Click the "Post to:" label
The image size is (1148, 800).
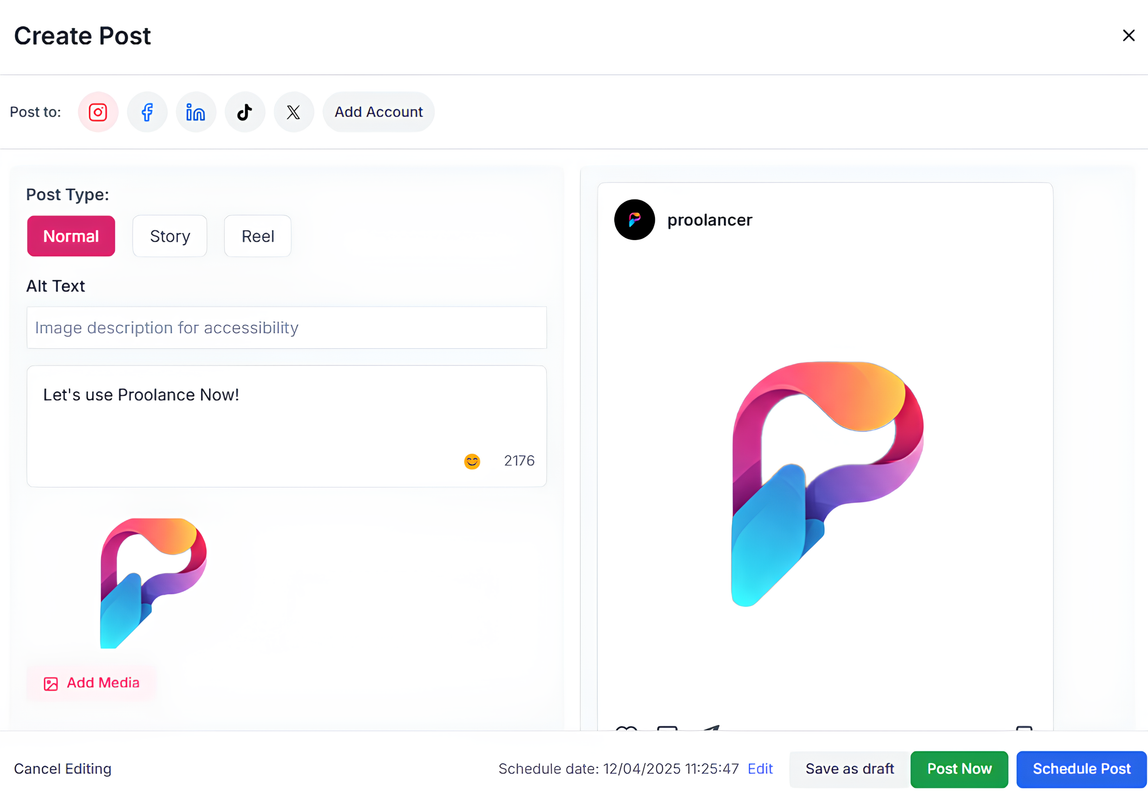tap(35, 112)
